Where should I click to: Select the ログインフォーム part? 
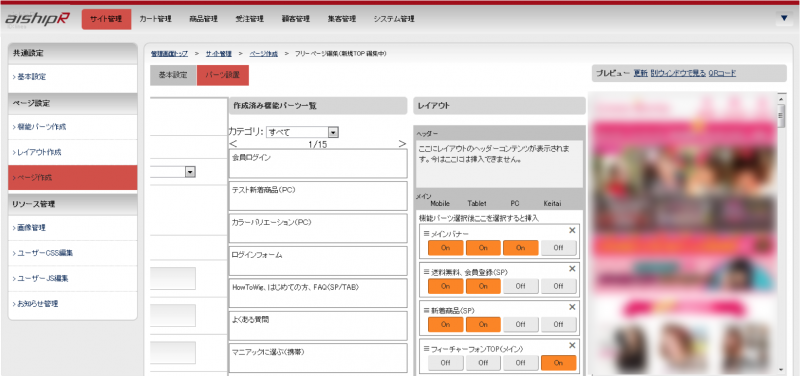(x=318, y=261)
